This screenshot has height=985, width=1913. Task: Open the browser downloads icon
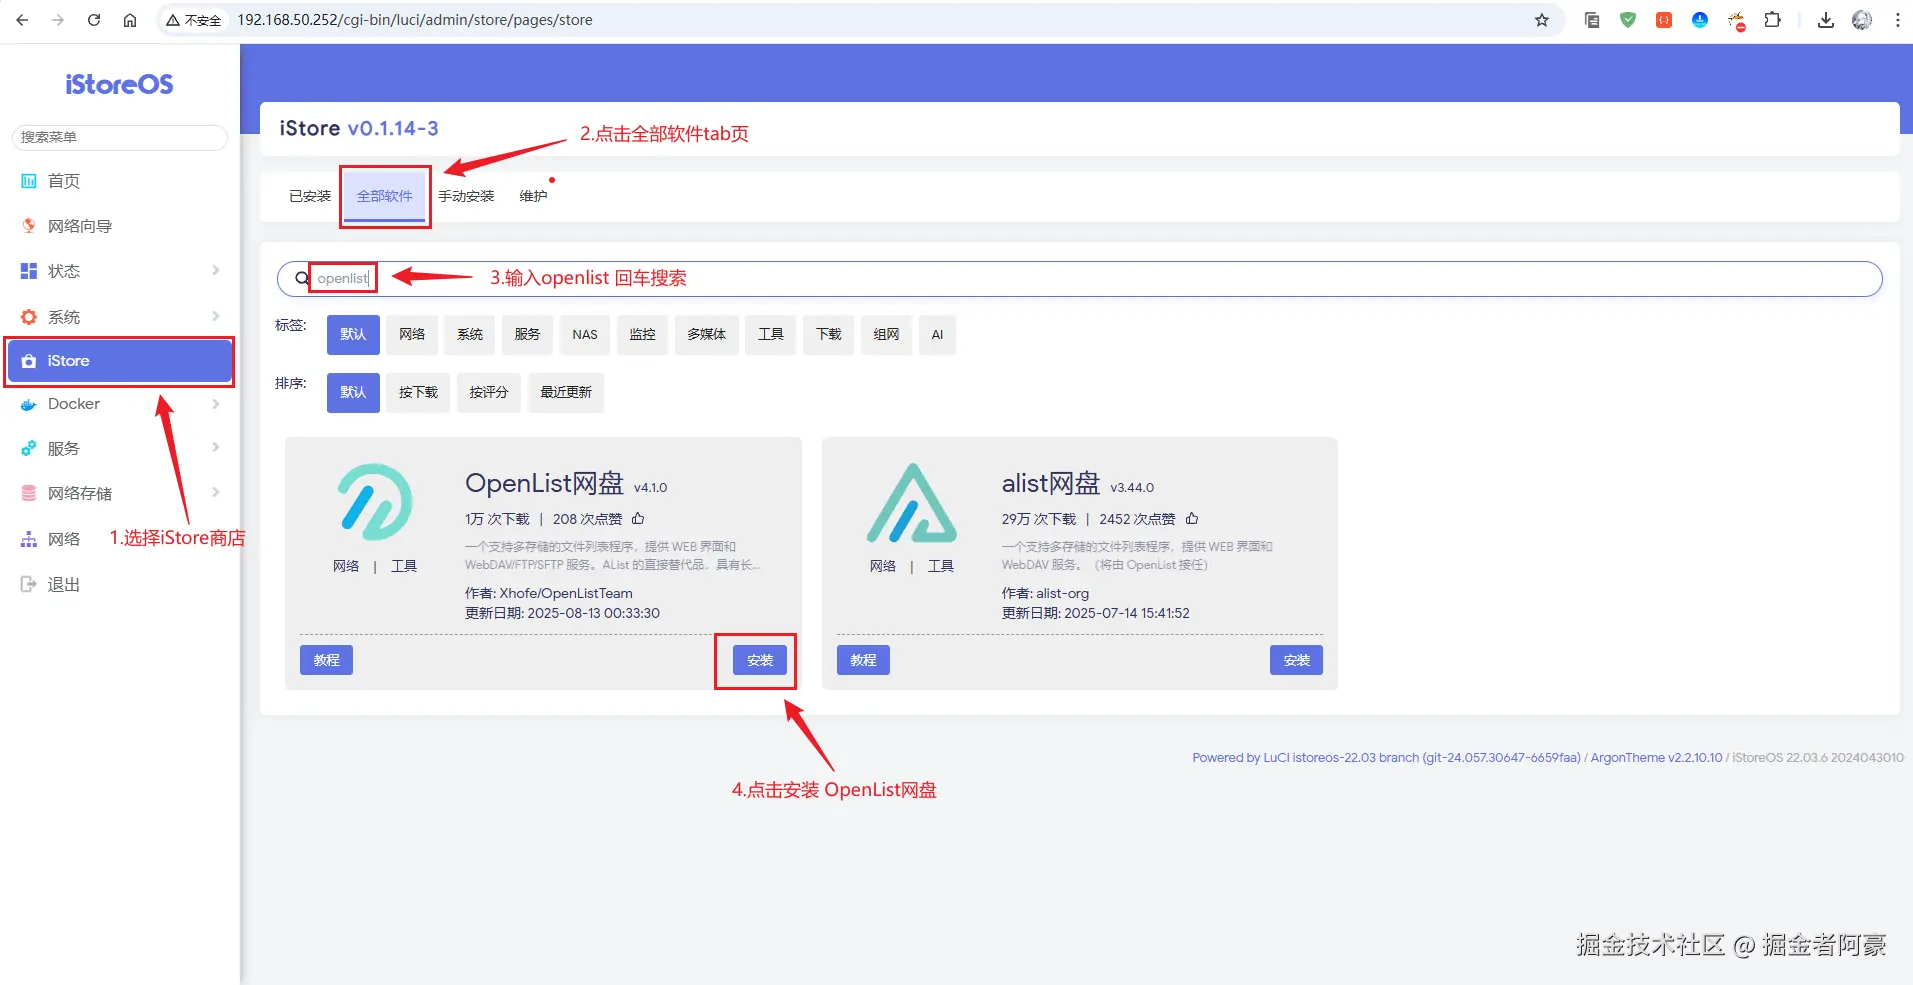1826,20
